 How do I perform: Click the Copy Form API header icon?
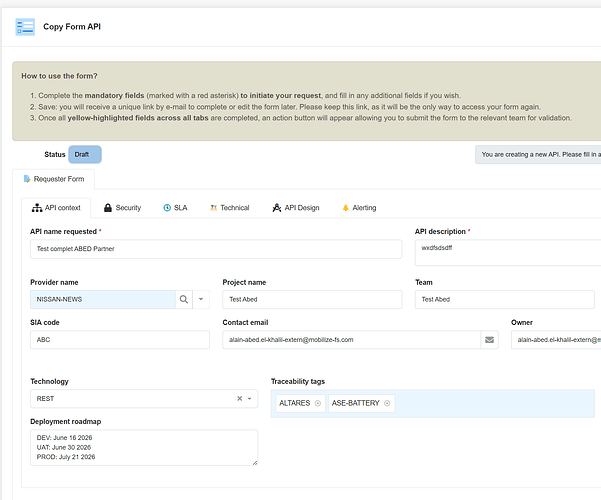(25, 27)
